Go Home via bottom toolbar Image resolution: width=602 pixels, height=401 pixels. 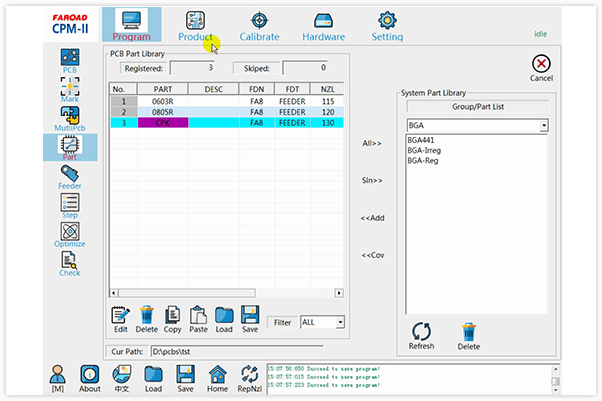pos(217,379)
